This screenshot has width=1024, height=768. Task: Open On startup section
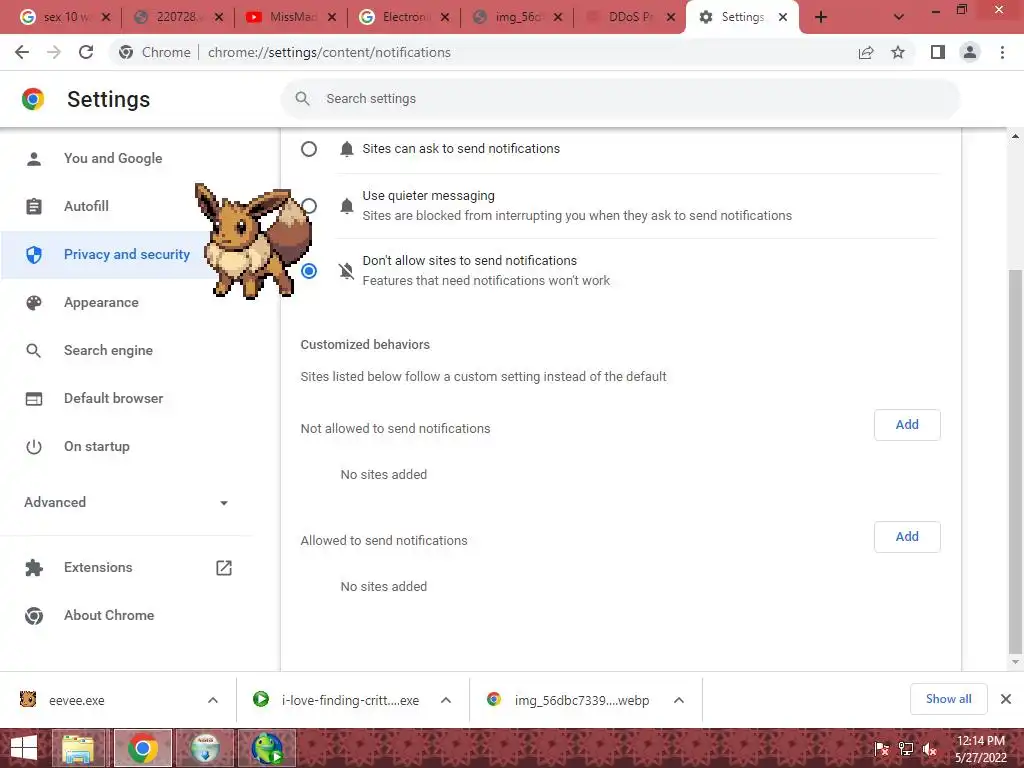point(97,447)
